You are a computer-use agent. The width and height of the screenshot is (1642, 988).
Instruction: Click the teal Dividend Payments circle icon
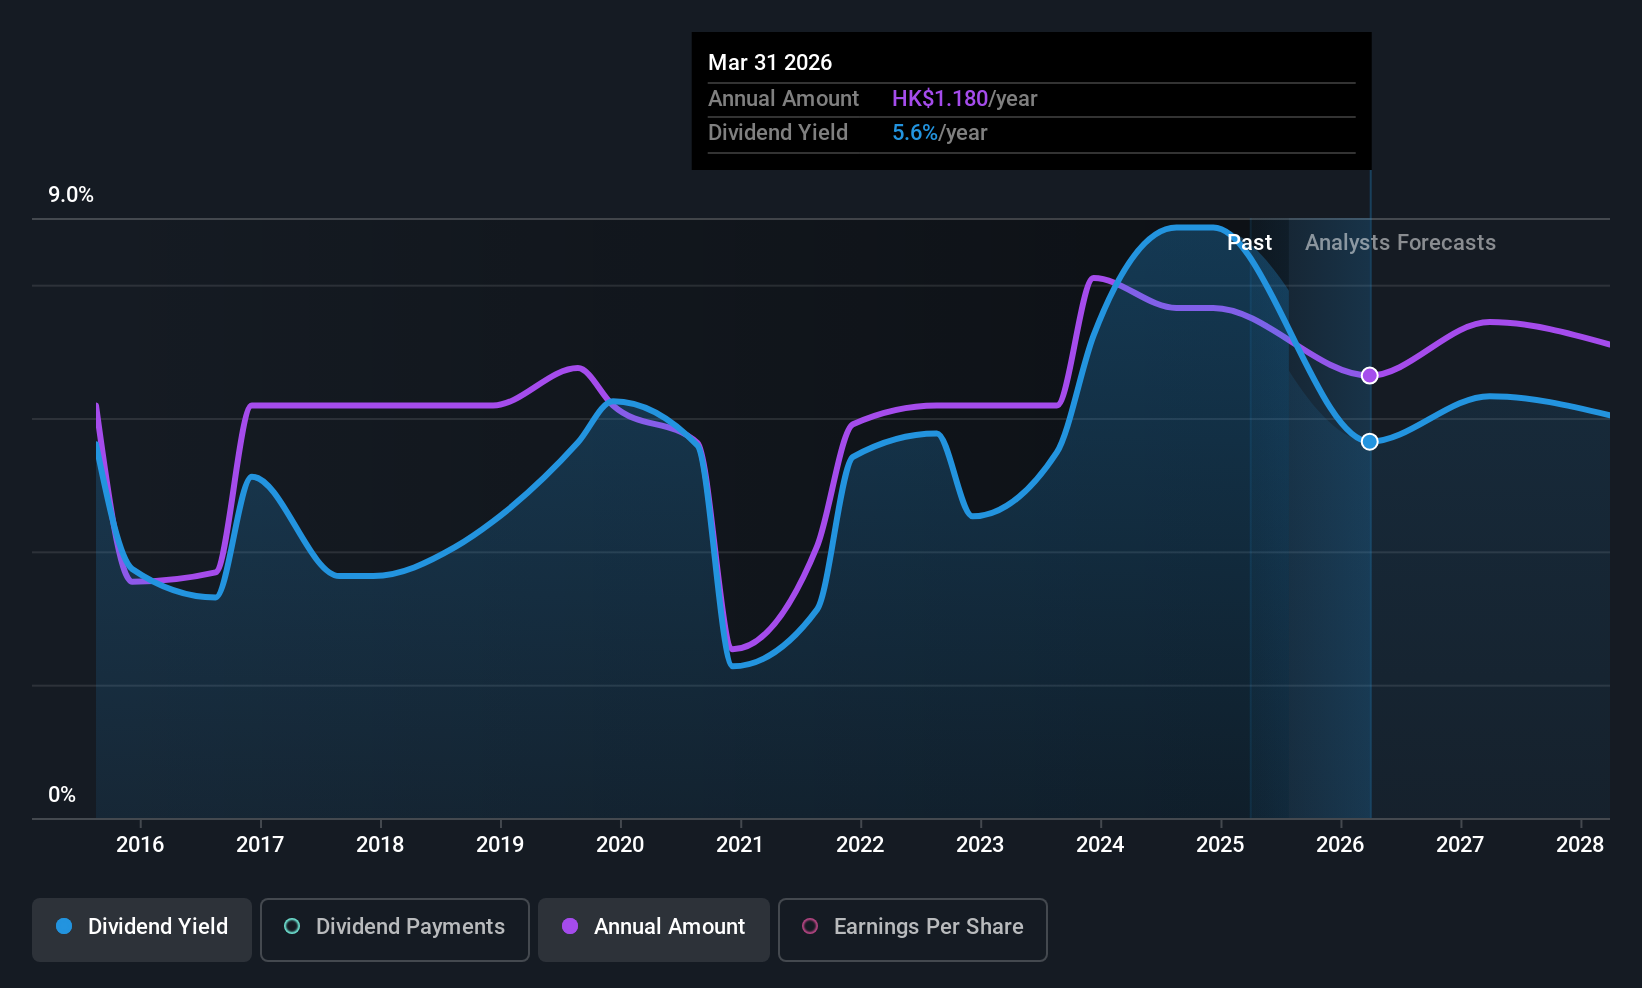[292, 926]
